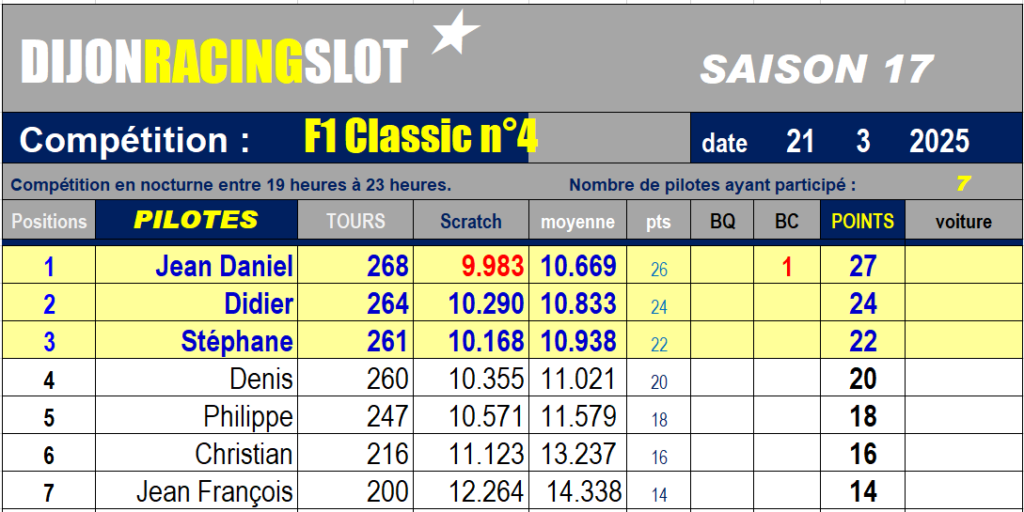Select the Jean Daniel pilot cell
1024x512 pixels.
click(197, 265)
